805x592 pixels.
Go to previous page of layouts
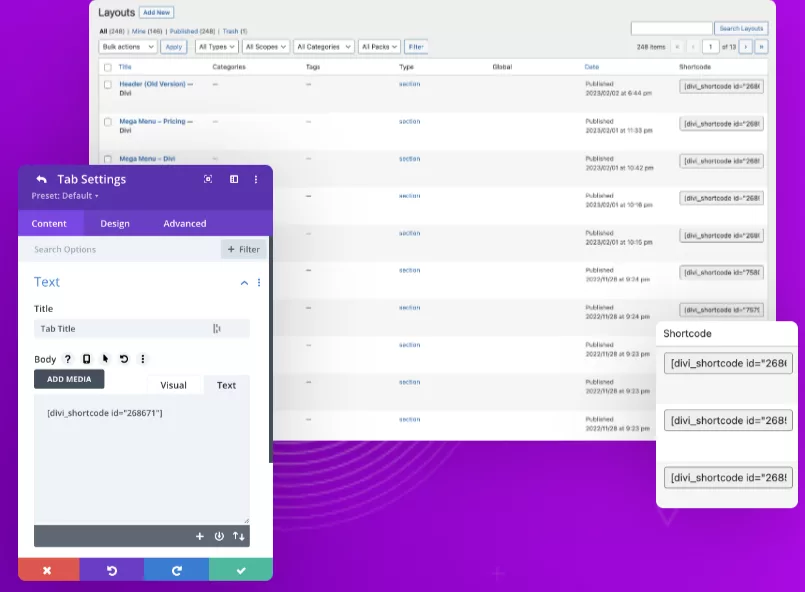(x=693, y=47)
